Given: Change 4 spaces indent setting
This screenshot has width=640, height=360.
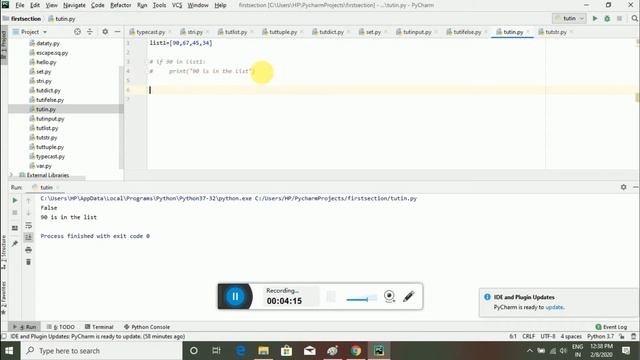Looking at the screenshot, I should (571, 336).
